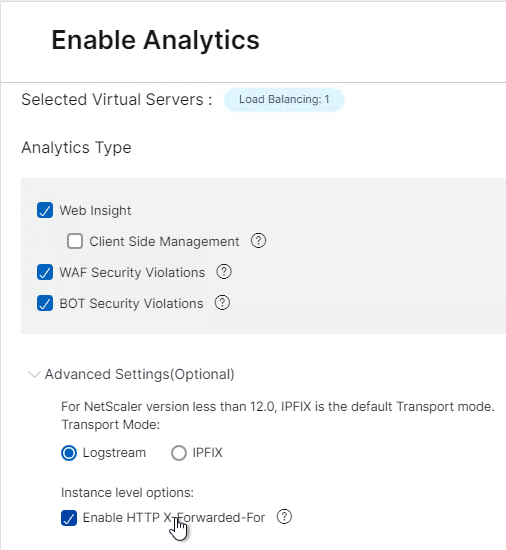This screenshot has width=506, height=550.
Task: Collapse Advanced Settings using the chevron arrow
Action: tap(34, 374)
